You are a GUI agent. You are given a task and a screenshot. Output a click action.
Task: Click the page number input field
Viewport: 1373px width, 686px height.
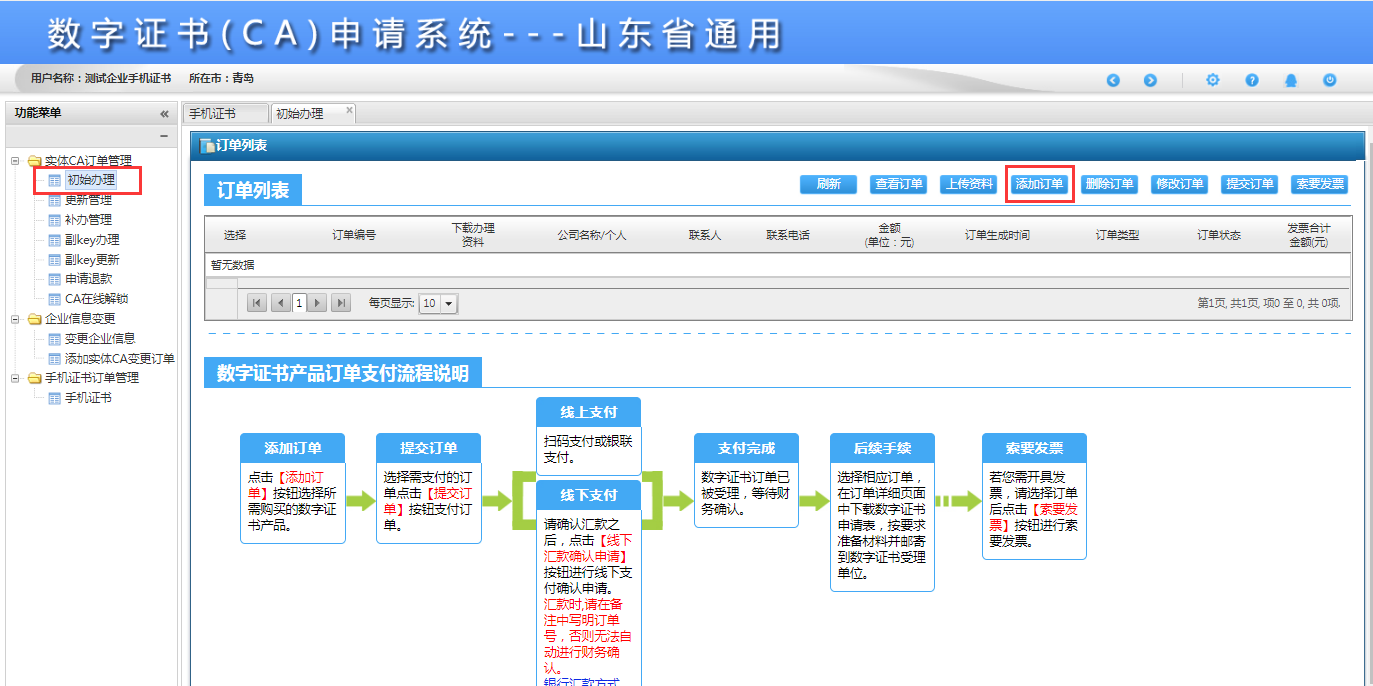click(299, 303)
